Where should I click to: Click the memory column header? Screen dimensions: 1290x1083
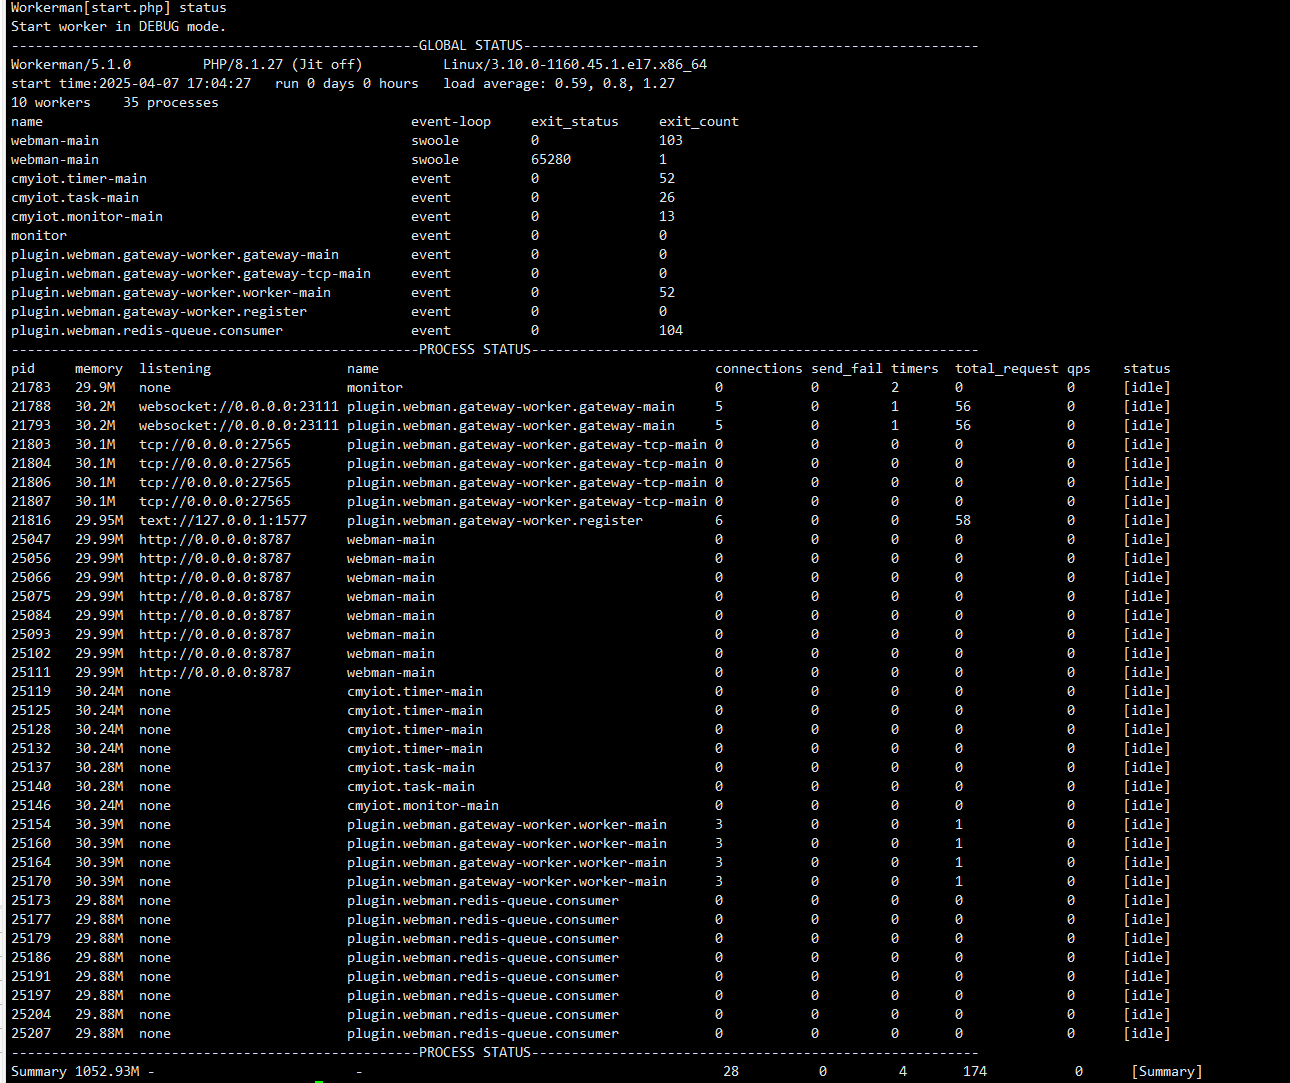point(99,368)
